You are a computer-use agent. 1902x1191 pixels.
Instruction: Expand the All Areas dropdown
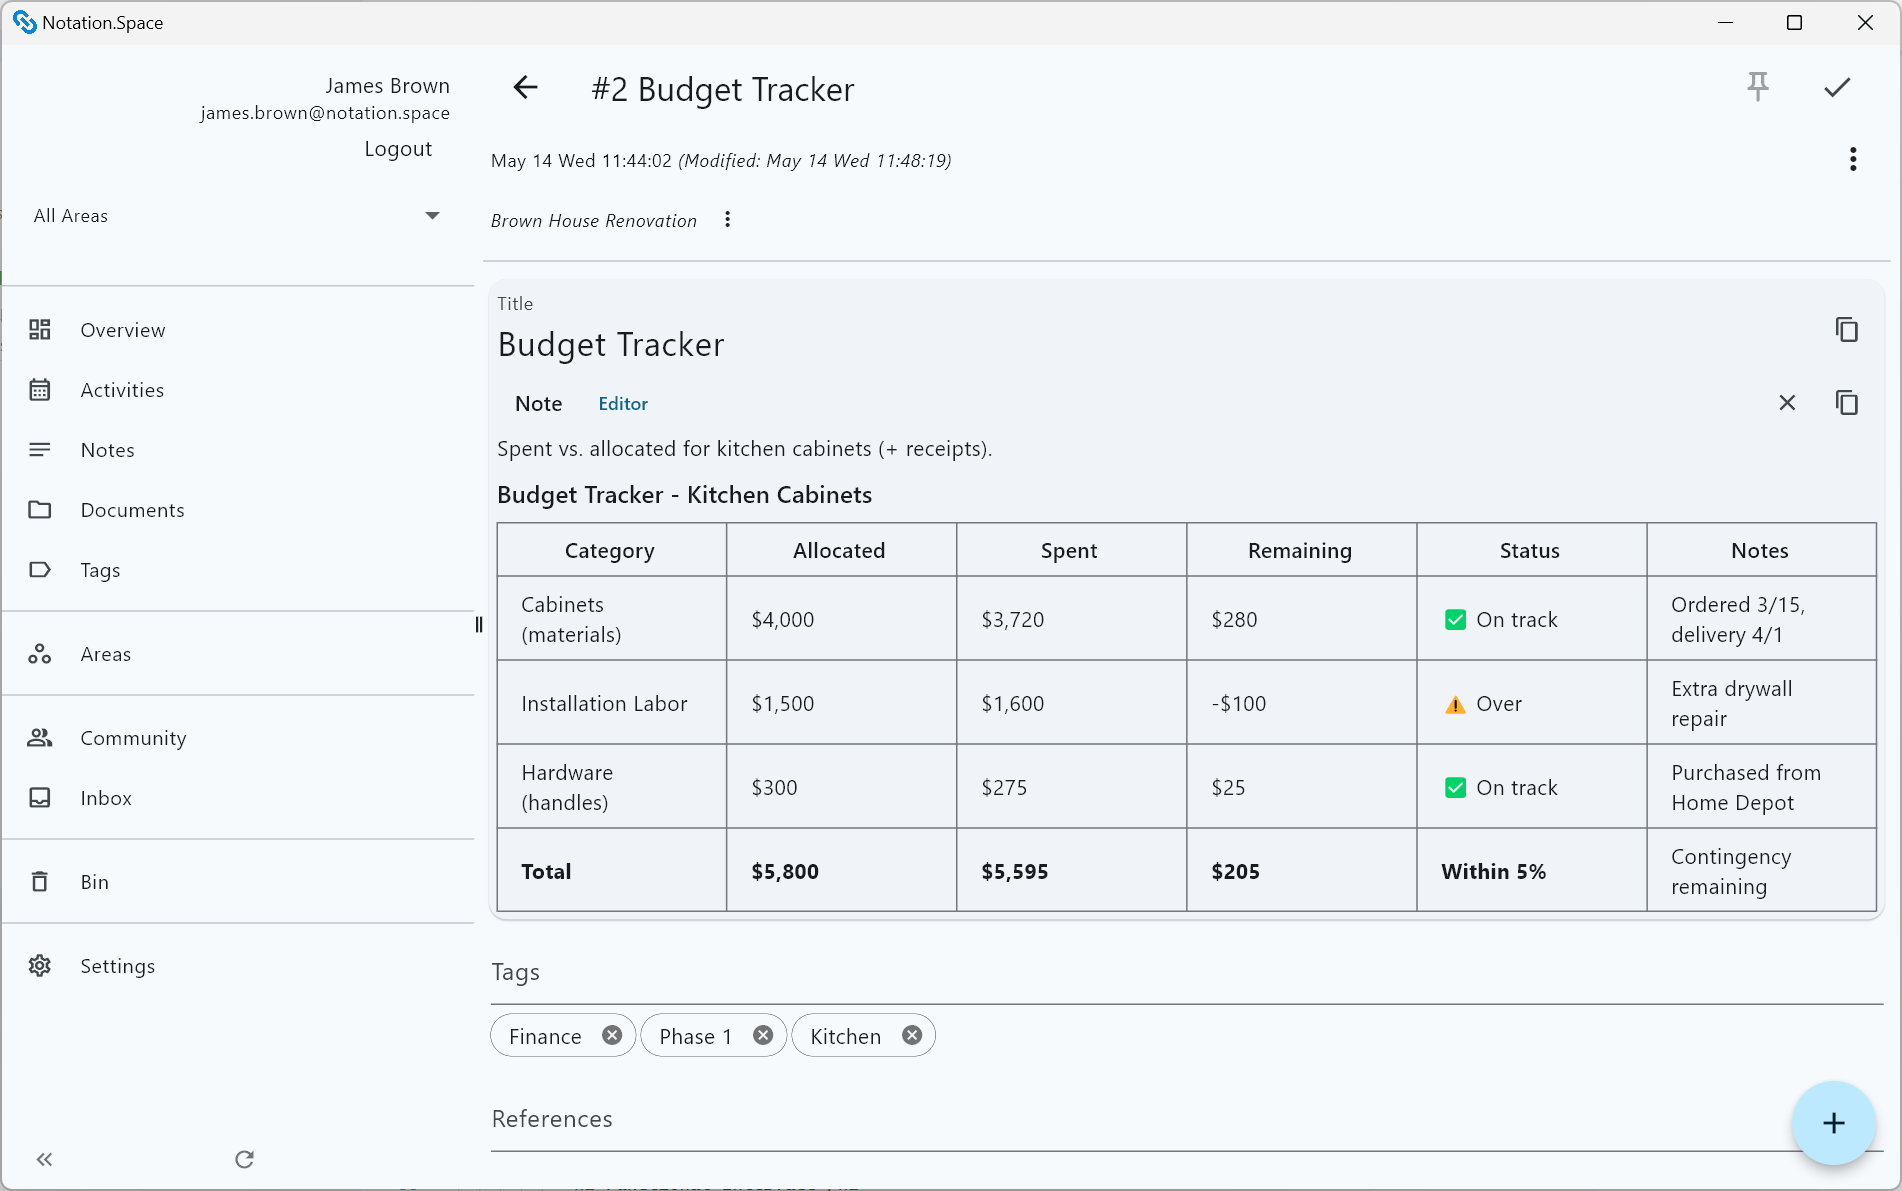coord(432,216)
